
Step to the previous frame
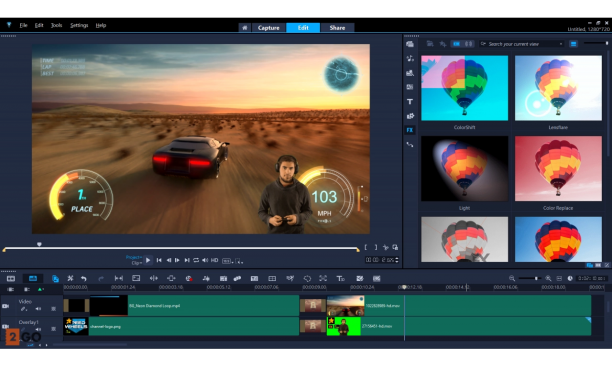[x=169, y=260]
